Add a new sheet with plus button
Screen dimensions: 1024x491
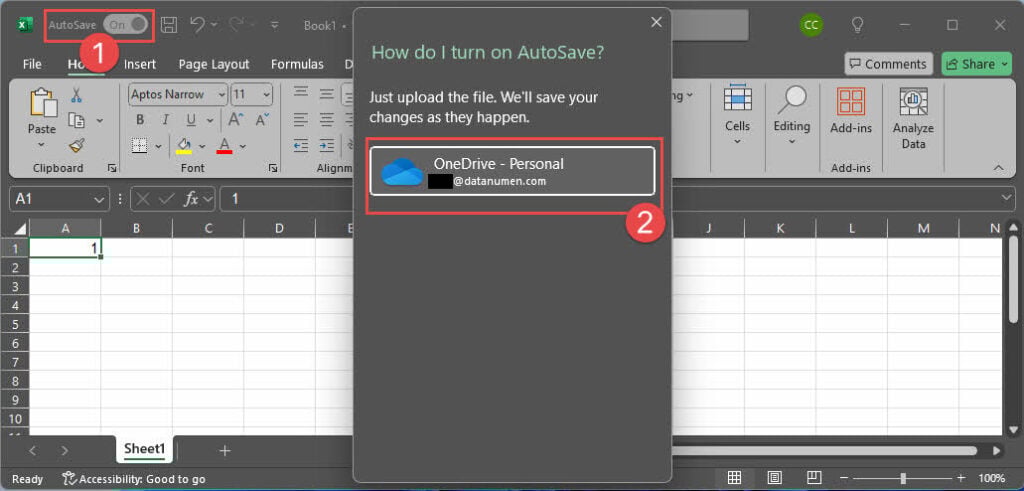225,451
